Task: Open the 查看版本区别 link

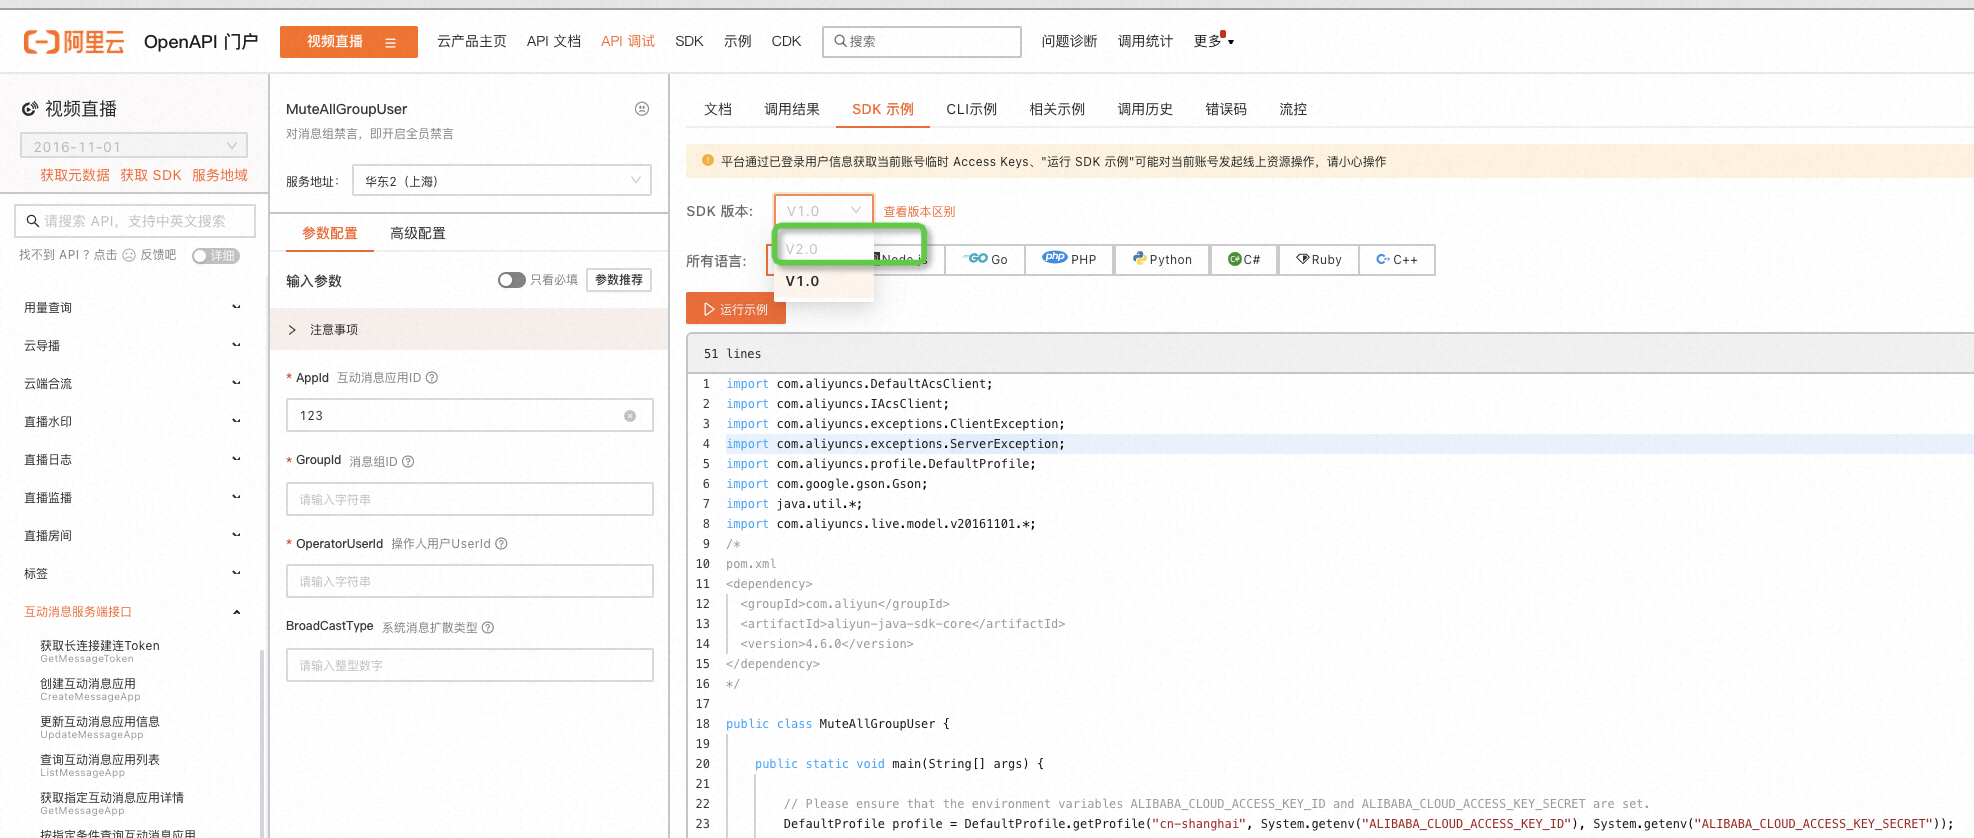Action: click(919, 212)
